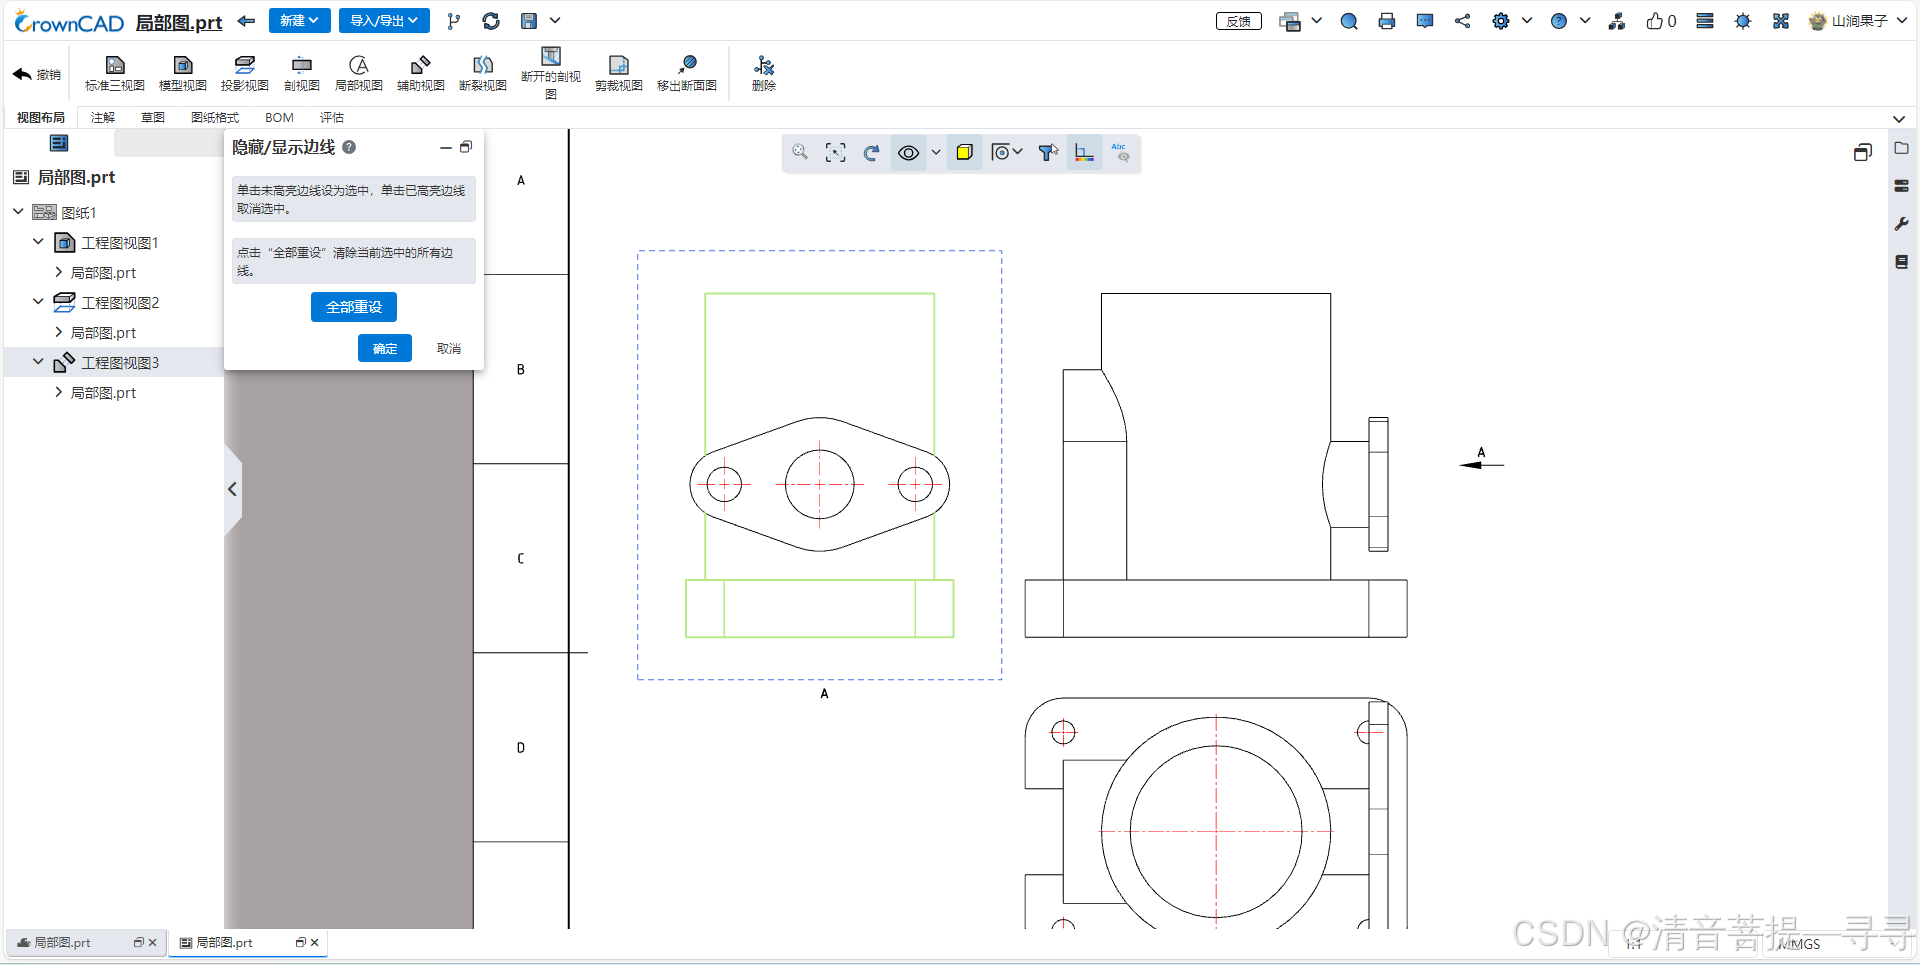The width and height of the screenshot is (1920, 965).
Task: Open the wrench icon on right sidebar
Action: click(1902, 224)
